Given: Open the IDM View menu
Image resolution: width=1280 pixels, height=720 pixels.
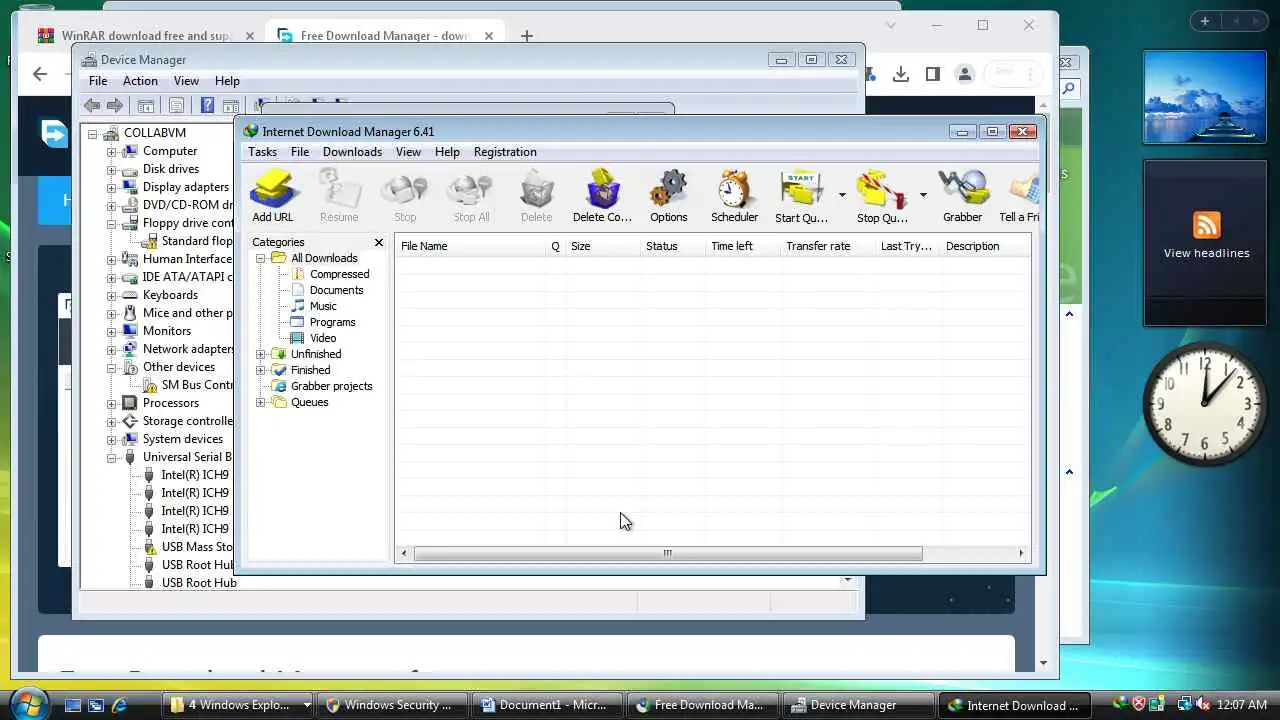Looking at the screenshot, I should (x=408, y=152).
